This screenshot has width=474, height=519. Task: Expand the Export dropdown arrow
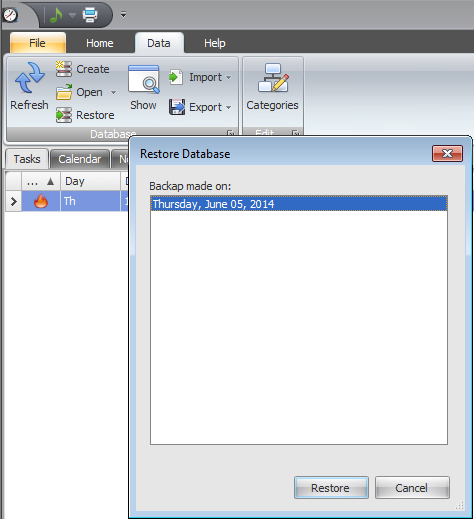click(x=228, y=107)
